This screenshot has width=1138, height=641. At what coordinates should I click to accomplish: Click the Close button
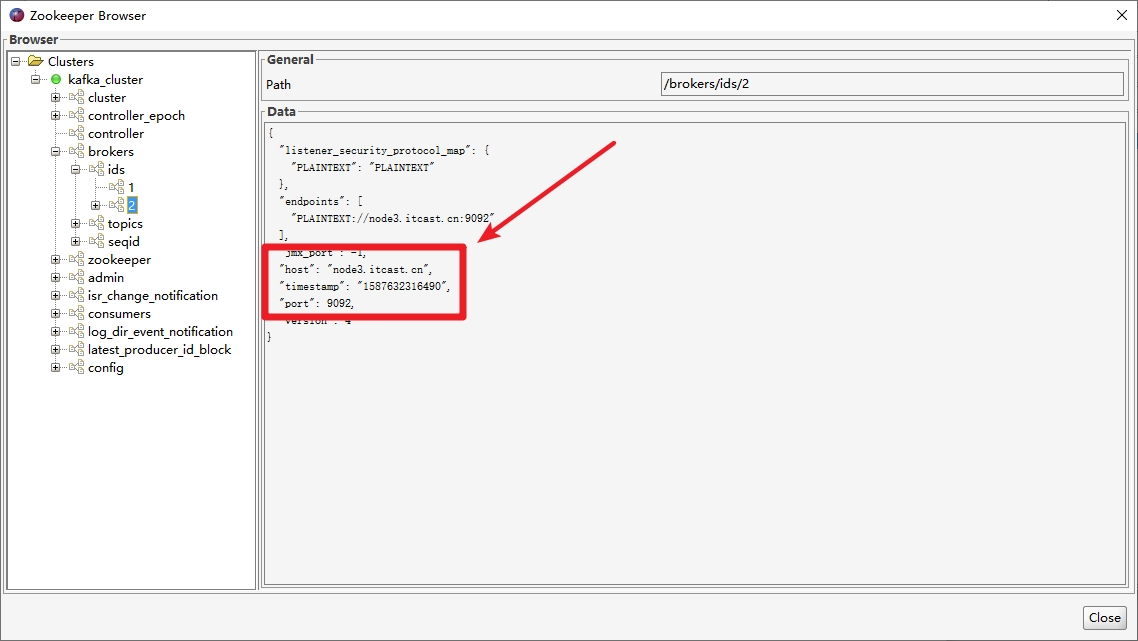coord(1105,618)
